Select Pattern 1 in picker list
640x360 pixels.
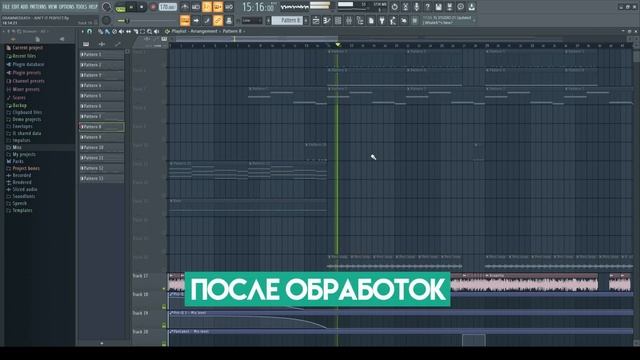102,54
